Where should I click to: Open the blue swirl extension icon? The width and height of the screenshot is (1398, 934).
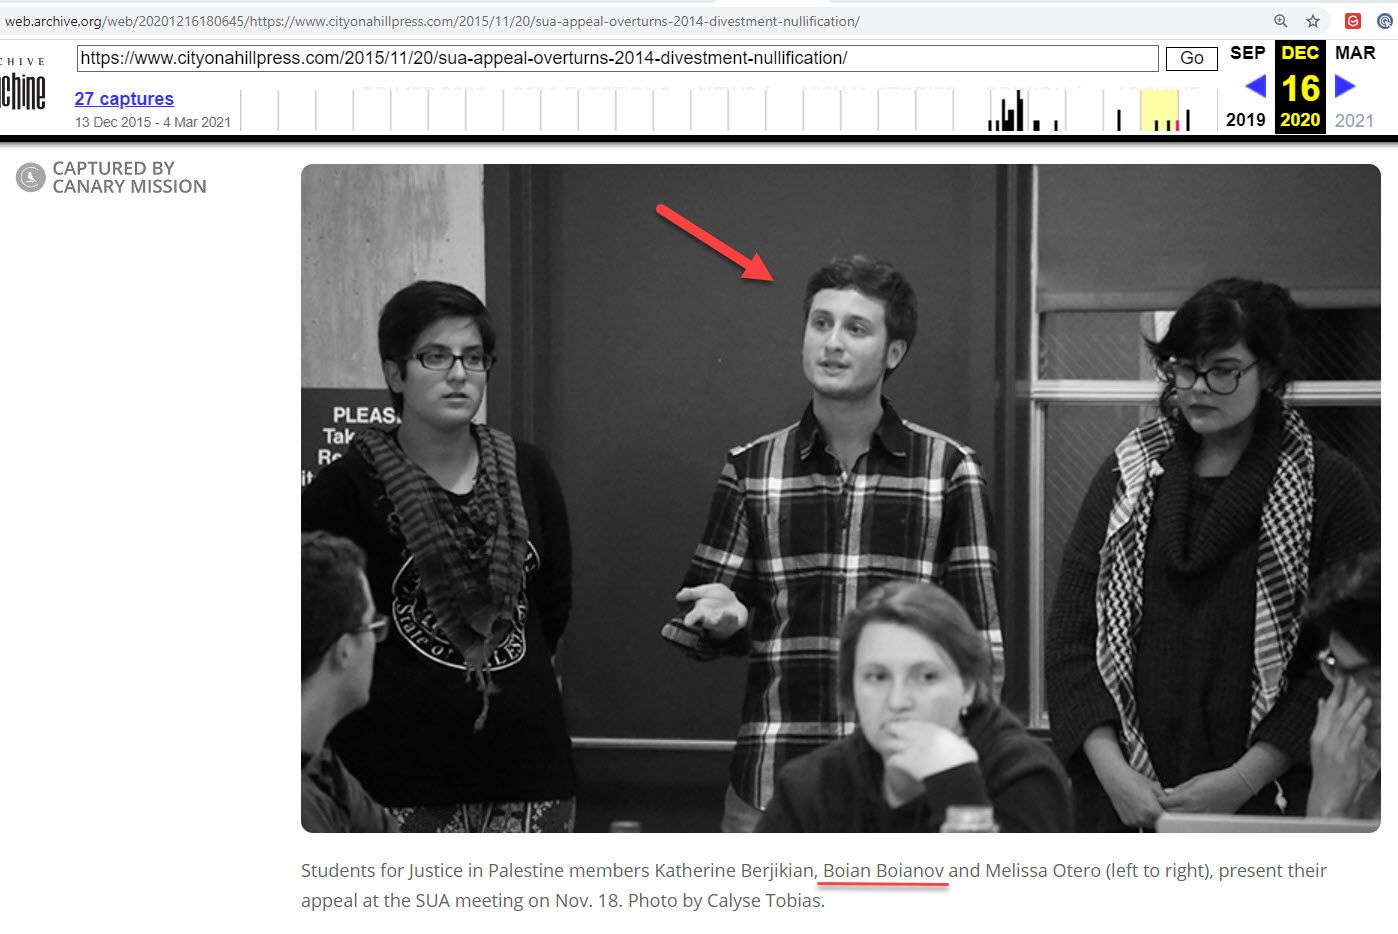click(x=1385, y=20)
